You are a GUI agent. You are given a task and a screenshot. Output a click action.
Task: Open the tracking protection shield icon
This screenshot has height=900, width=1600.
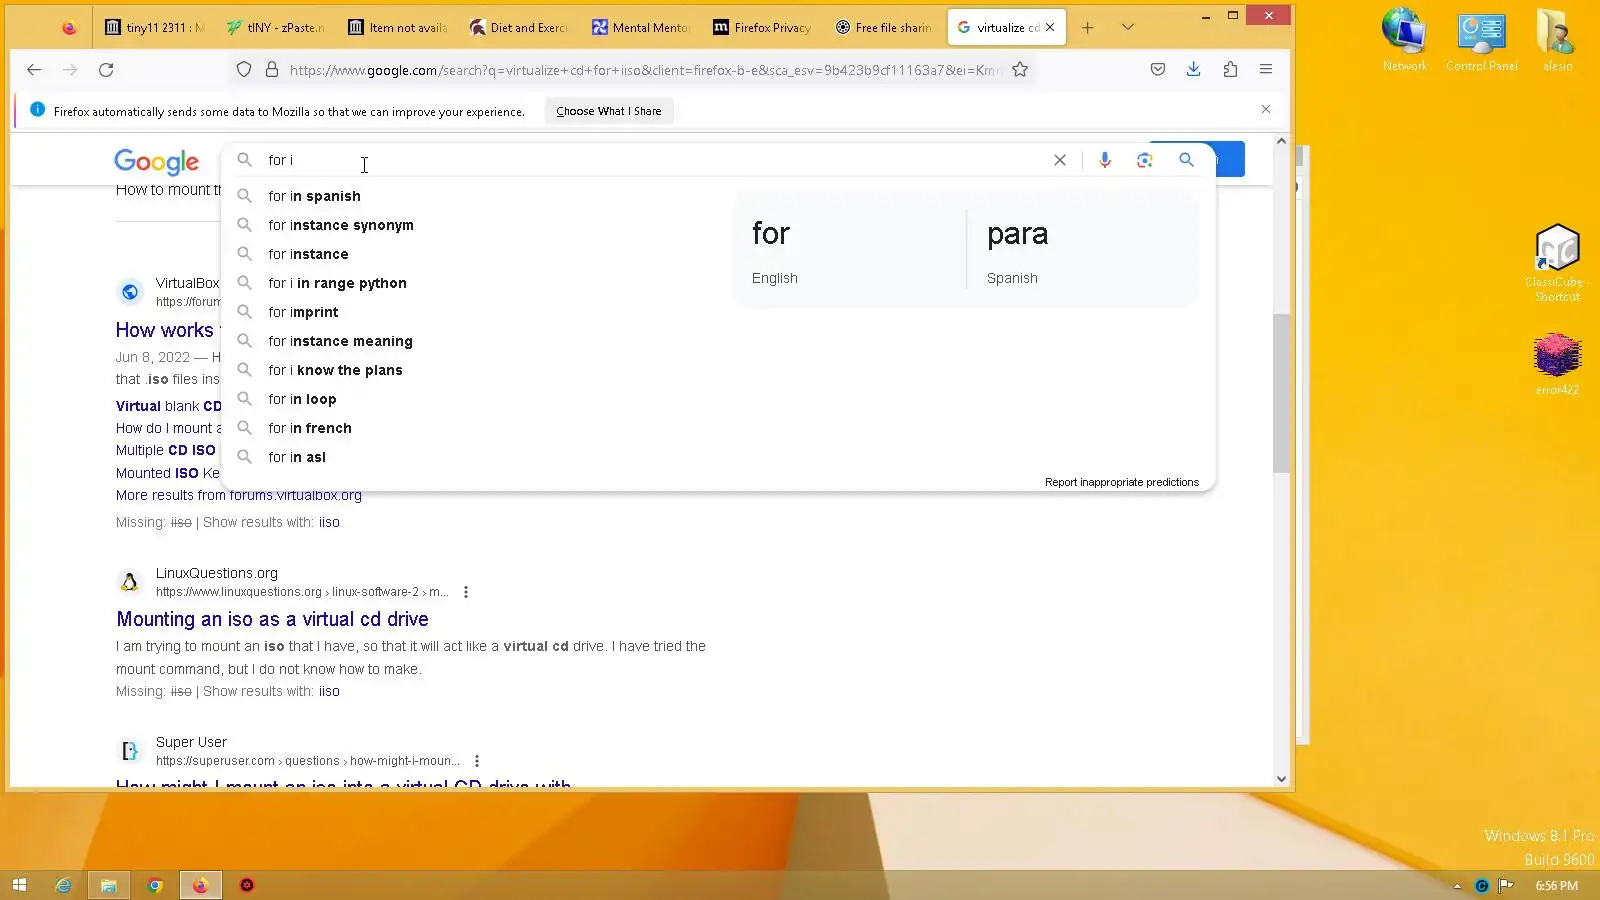(x=244, y=70)
